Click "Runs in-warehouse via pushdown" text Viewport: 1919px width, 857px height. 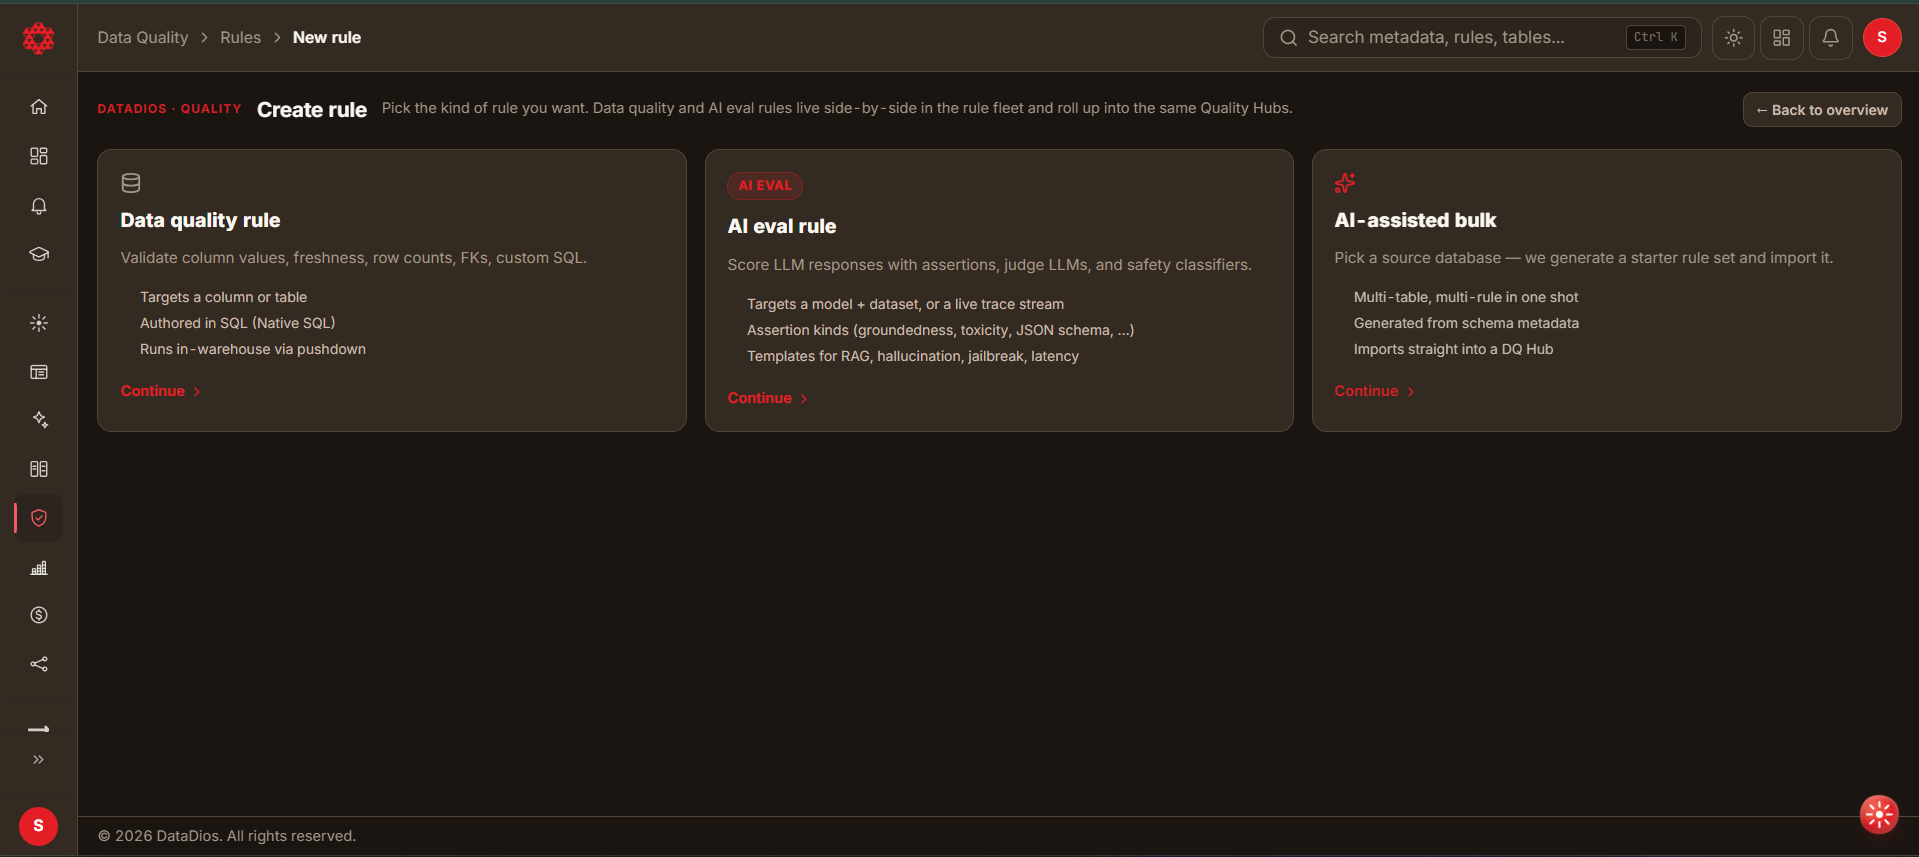click(253, 349)
